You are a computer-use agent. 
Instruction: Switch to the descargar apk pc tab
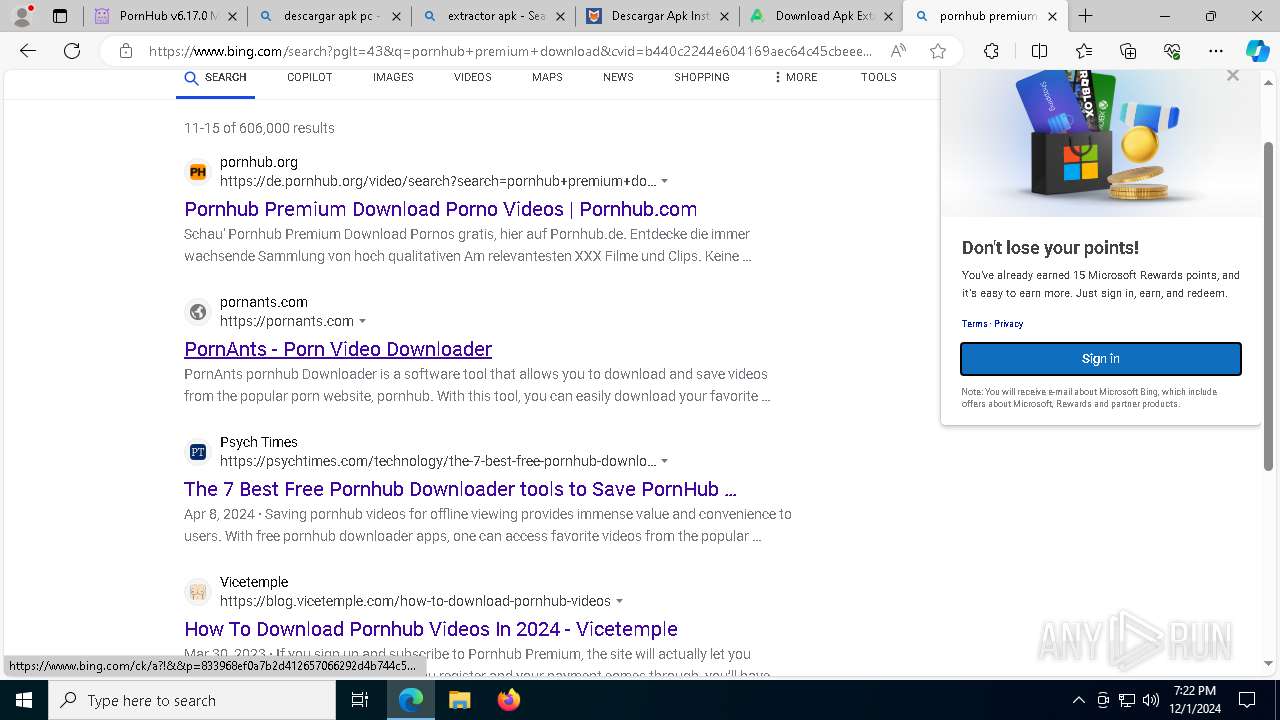(329, 16)
